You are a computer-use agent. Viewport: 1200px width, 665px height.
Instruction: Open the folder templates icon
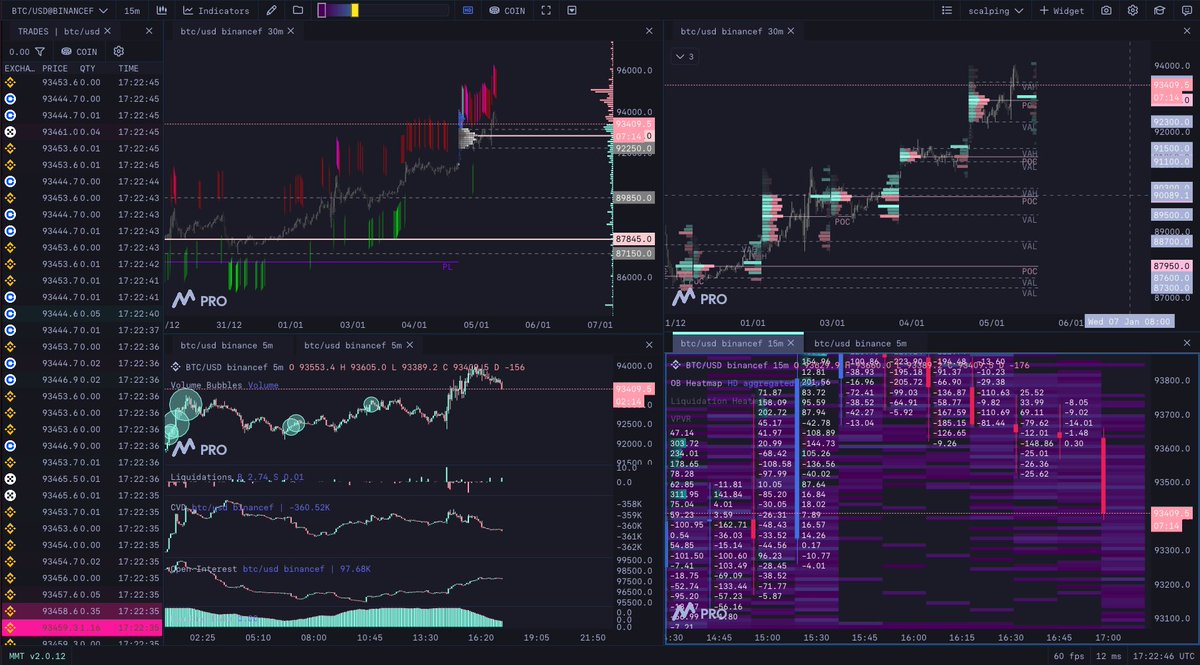click(x=298, y=10)
